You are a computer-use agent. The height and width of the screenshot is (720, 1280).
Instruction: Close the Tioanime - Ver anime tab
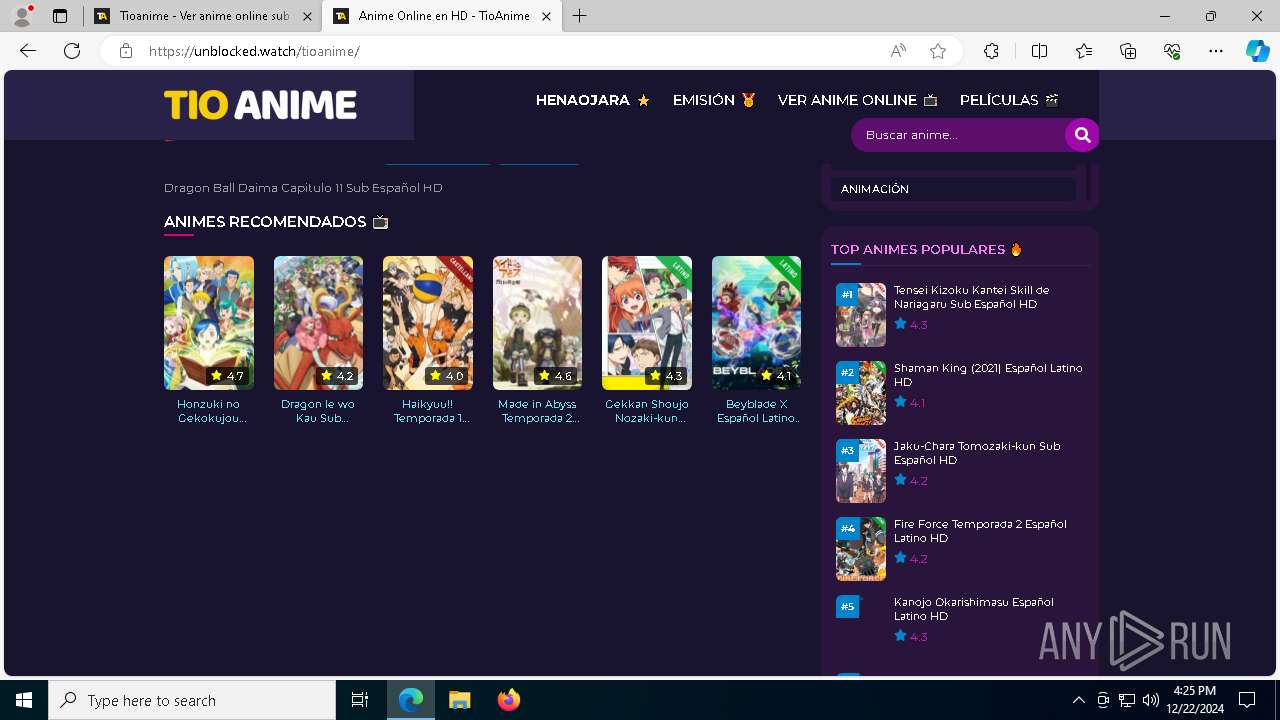(306, 16)
